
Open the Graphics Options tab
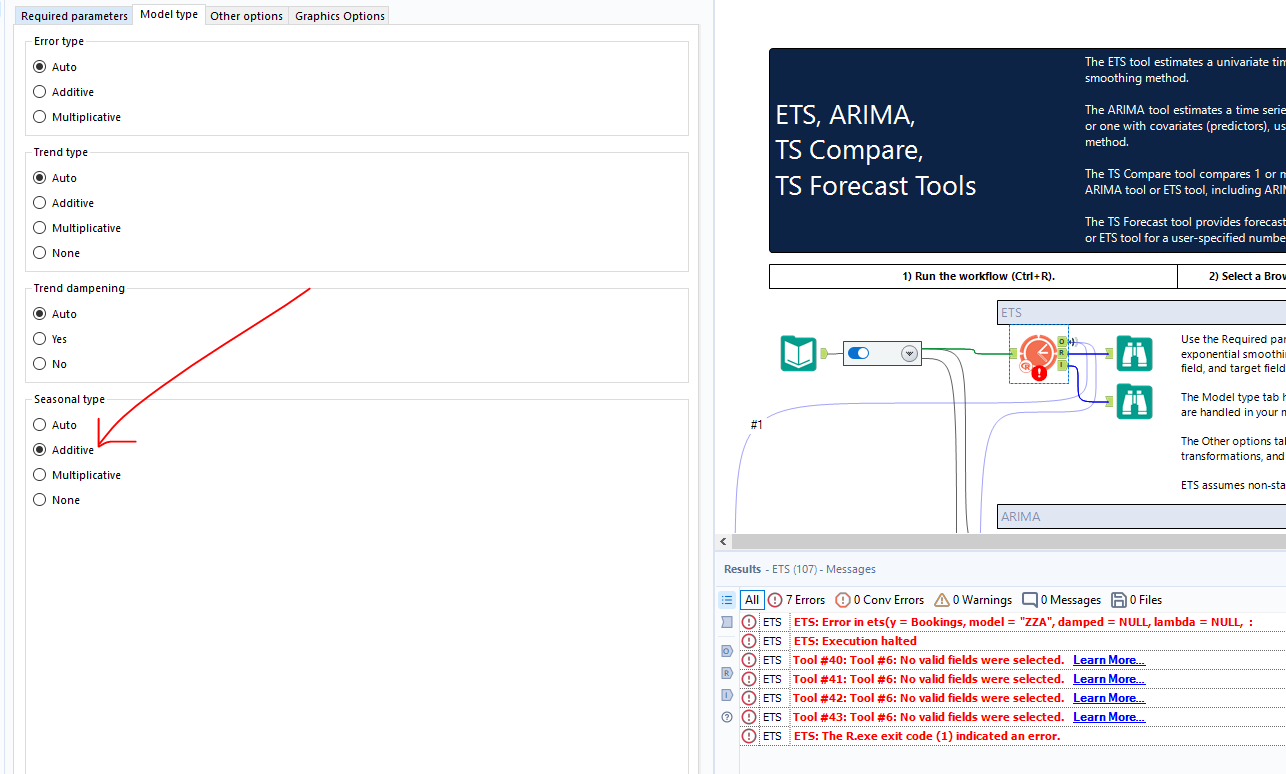tap(338, 15)
